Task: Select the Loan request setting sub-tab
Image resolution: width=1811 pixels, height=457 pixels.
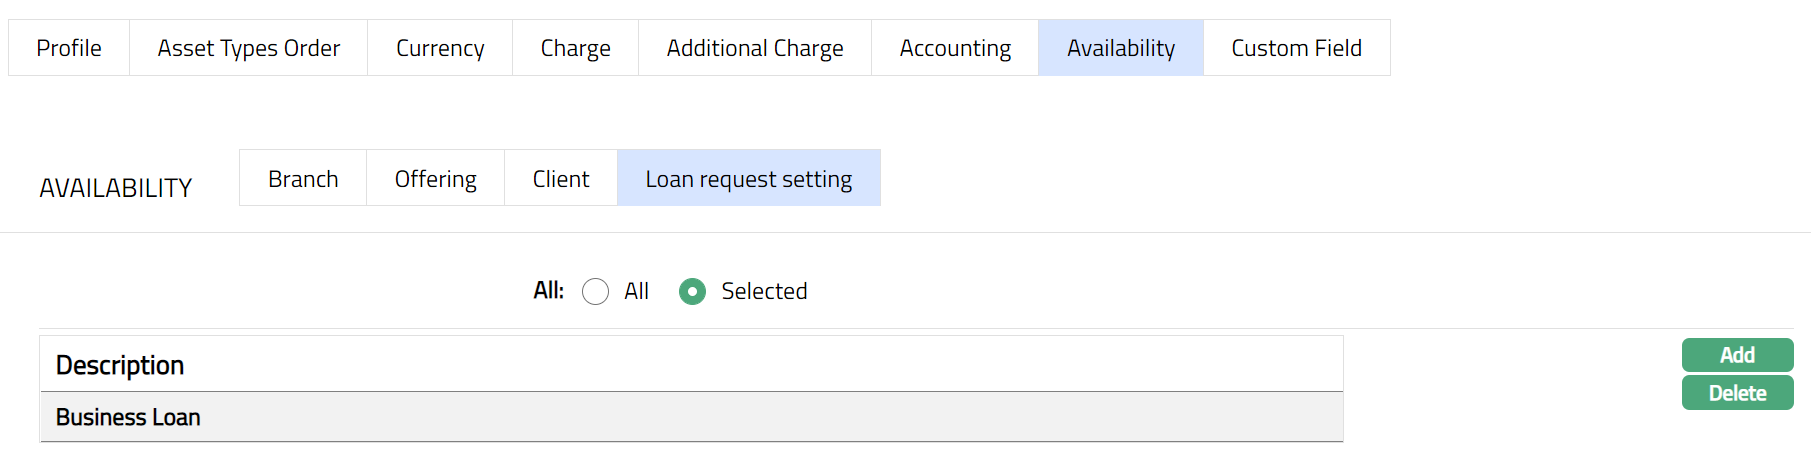Action: tap(748, 179)
